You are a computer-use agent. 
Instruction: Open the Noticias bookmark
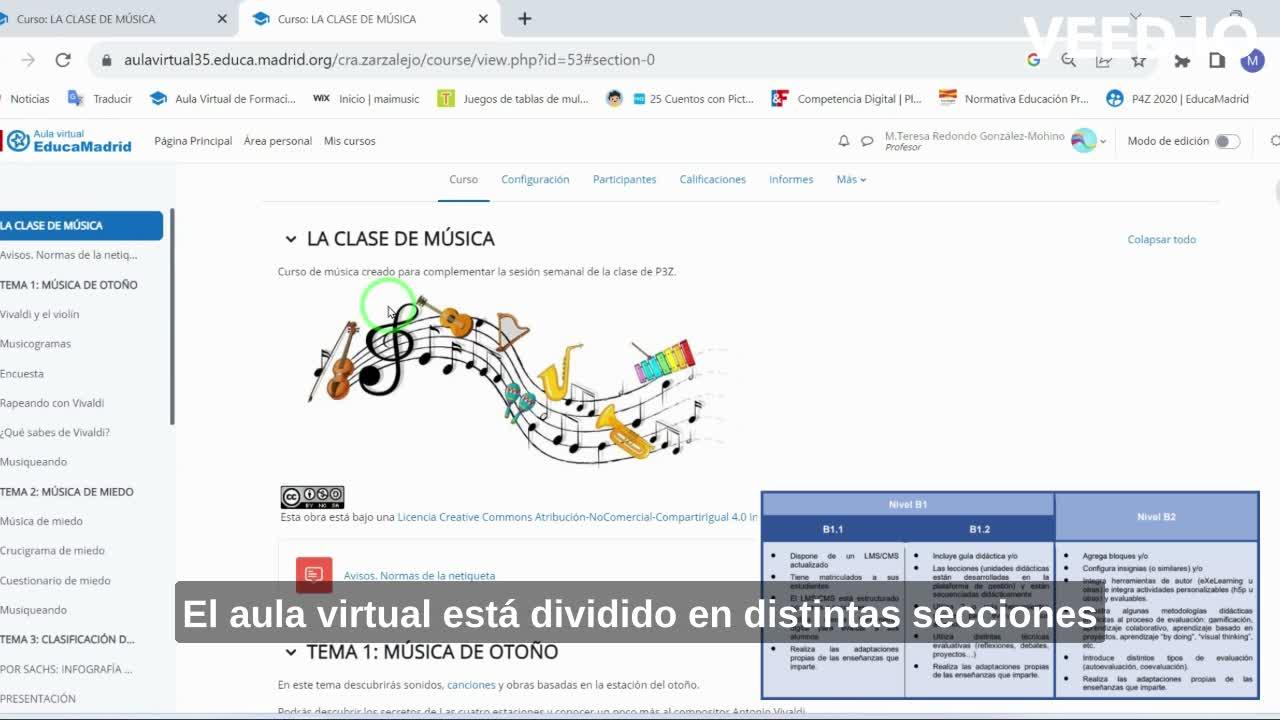click(30, 99)
